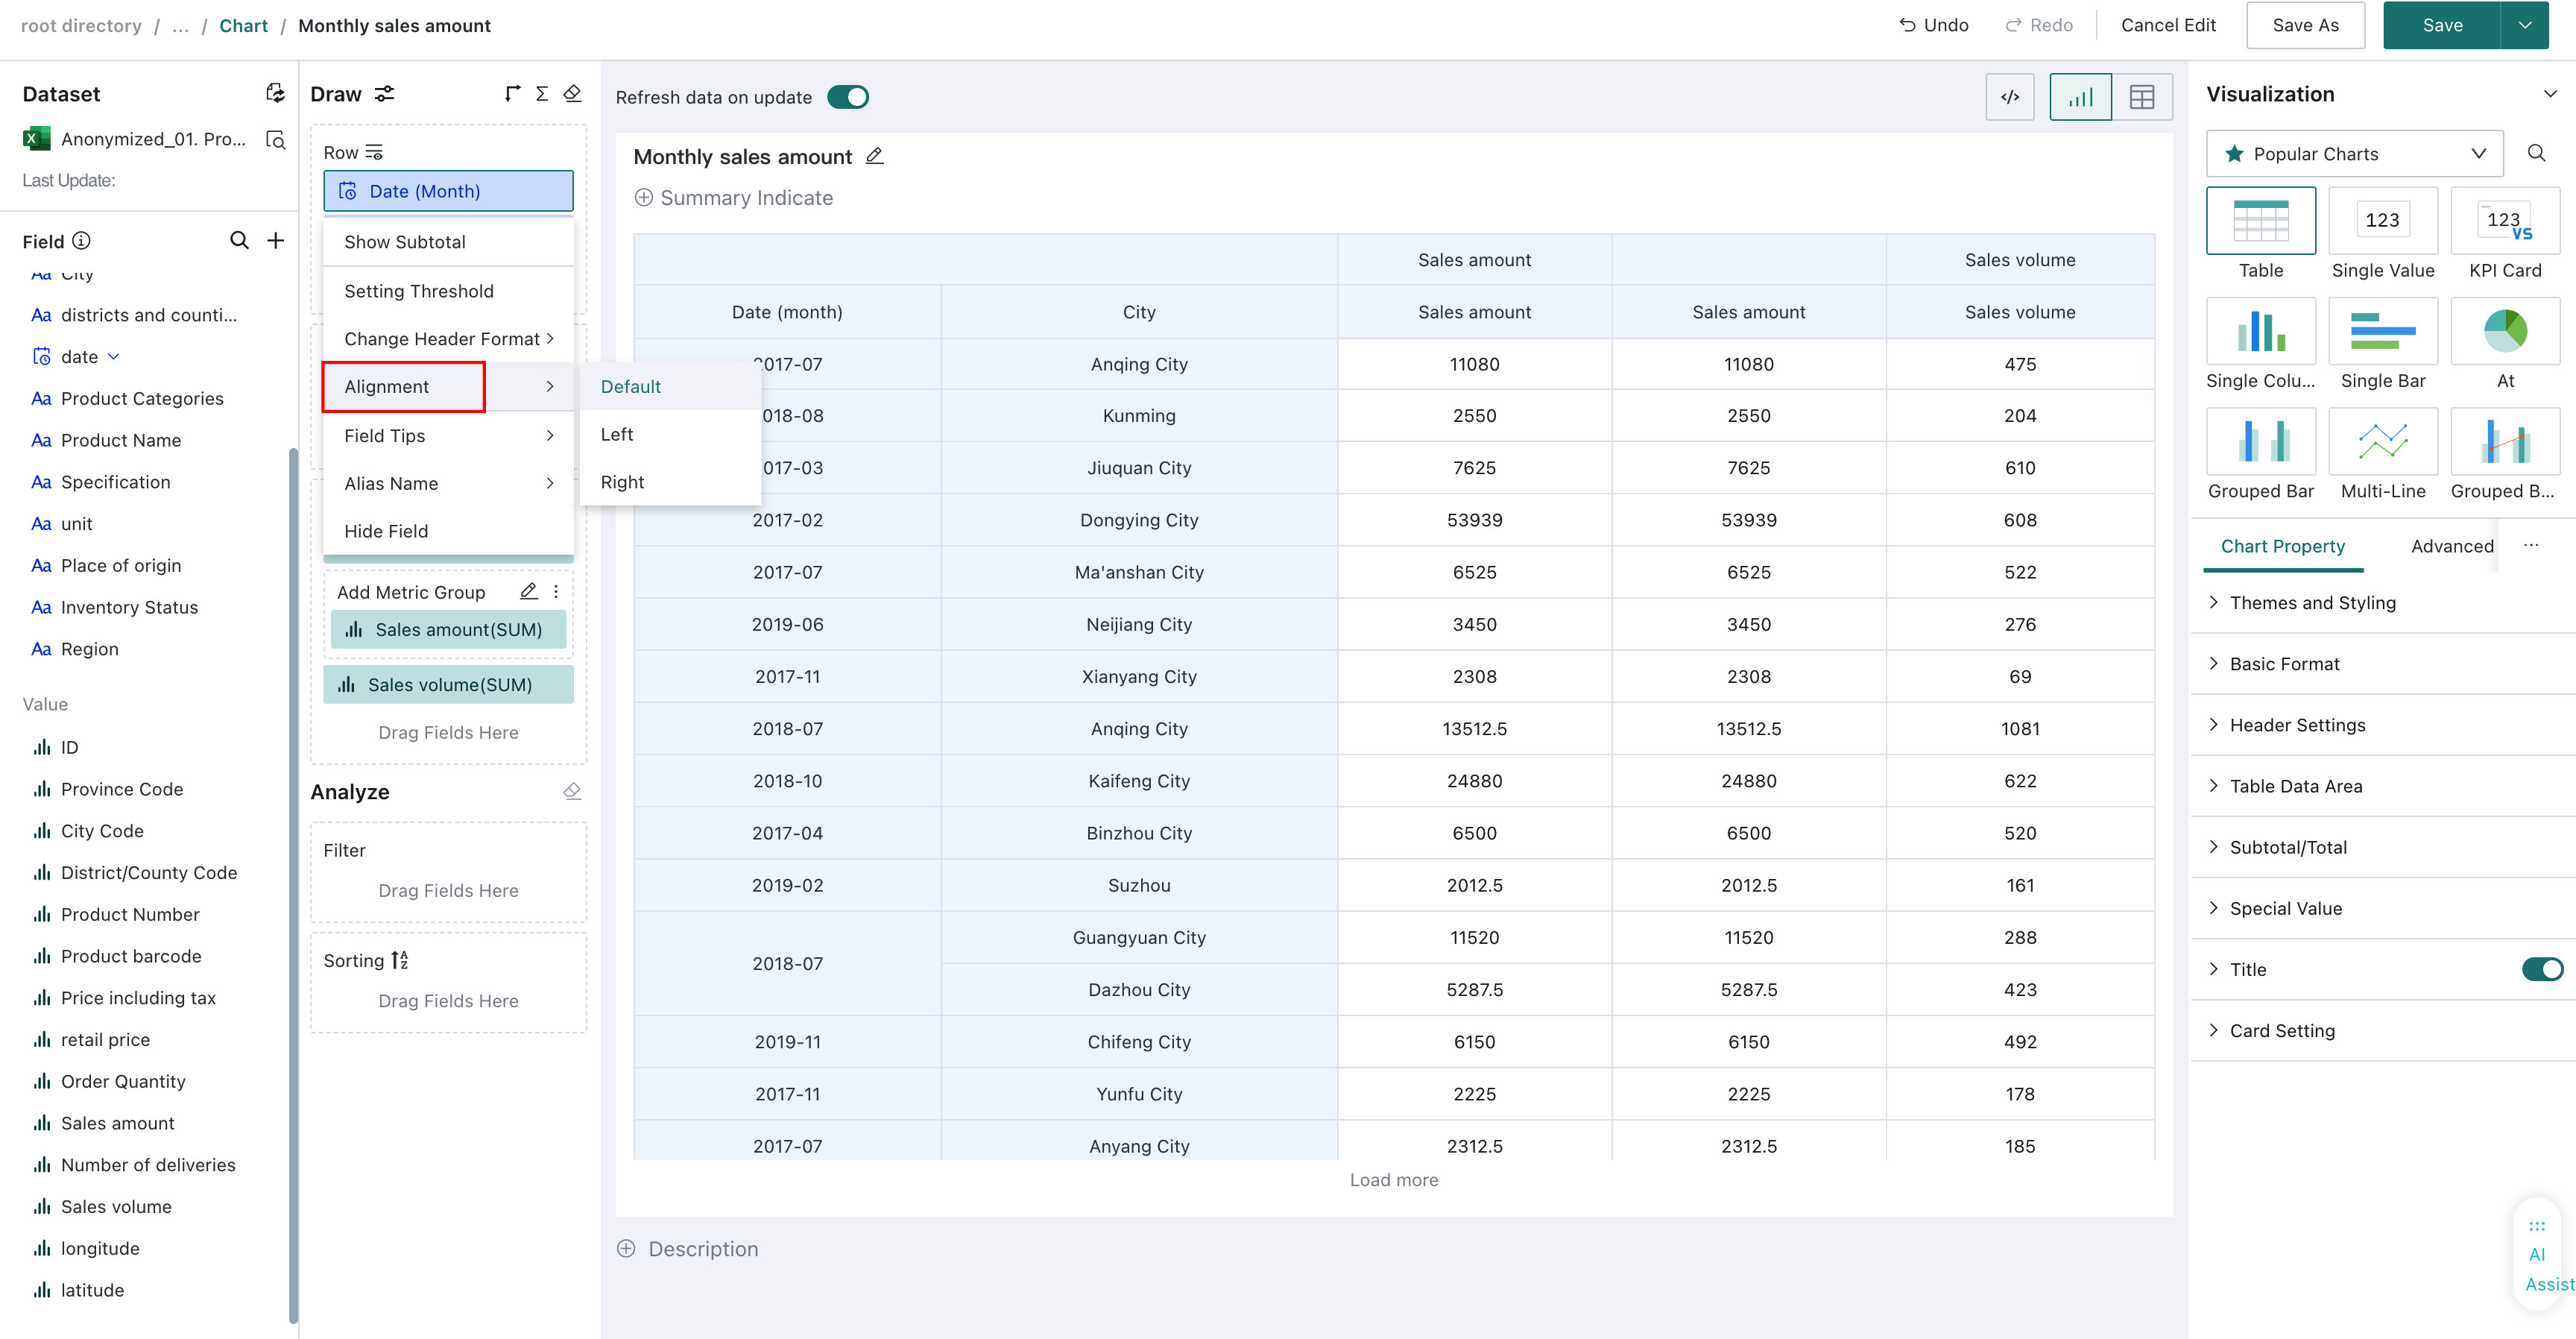
Task: Edit the Monthly sales amount title pencil
Action: pyautogui.click(x=874, y=156)
